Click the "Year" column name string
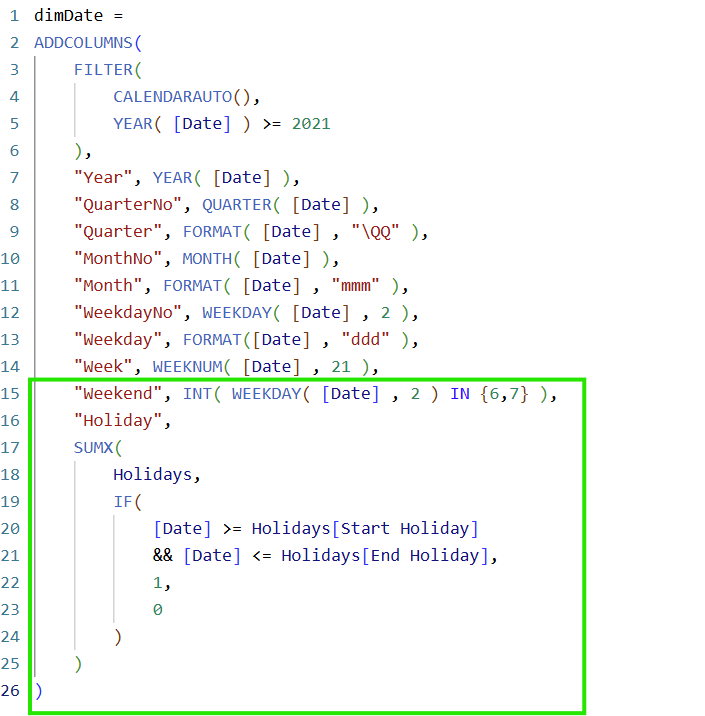 click(103, 178)
